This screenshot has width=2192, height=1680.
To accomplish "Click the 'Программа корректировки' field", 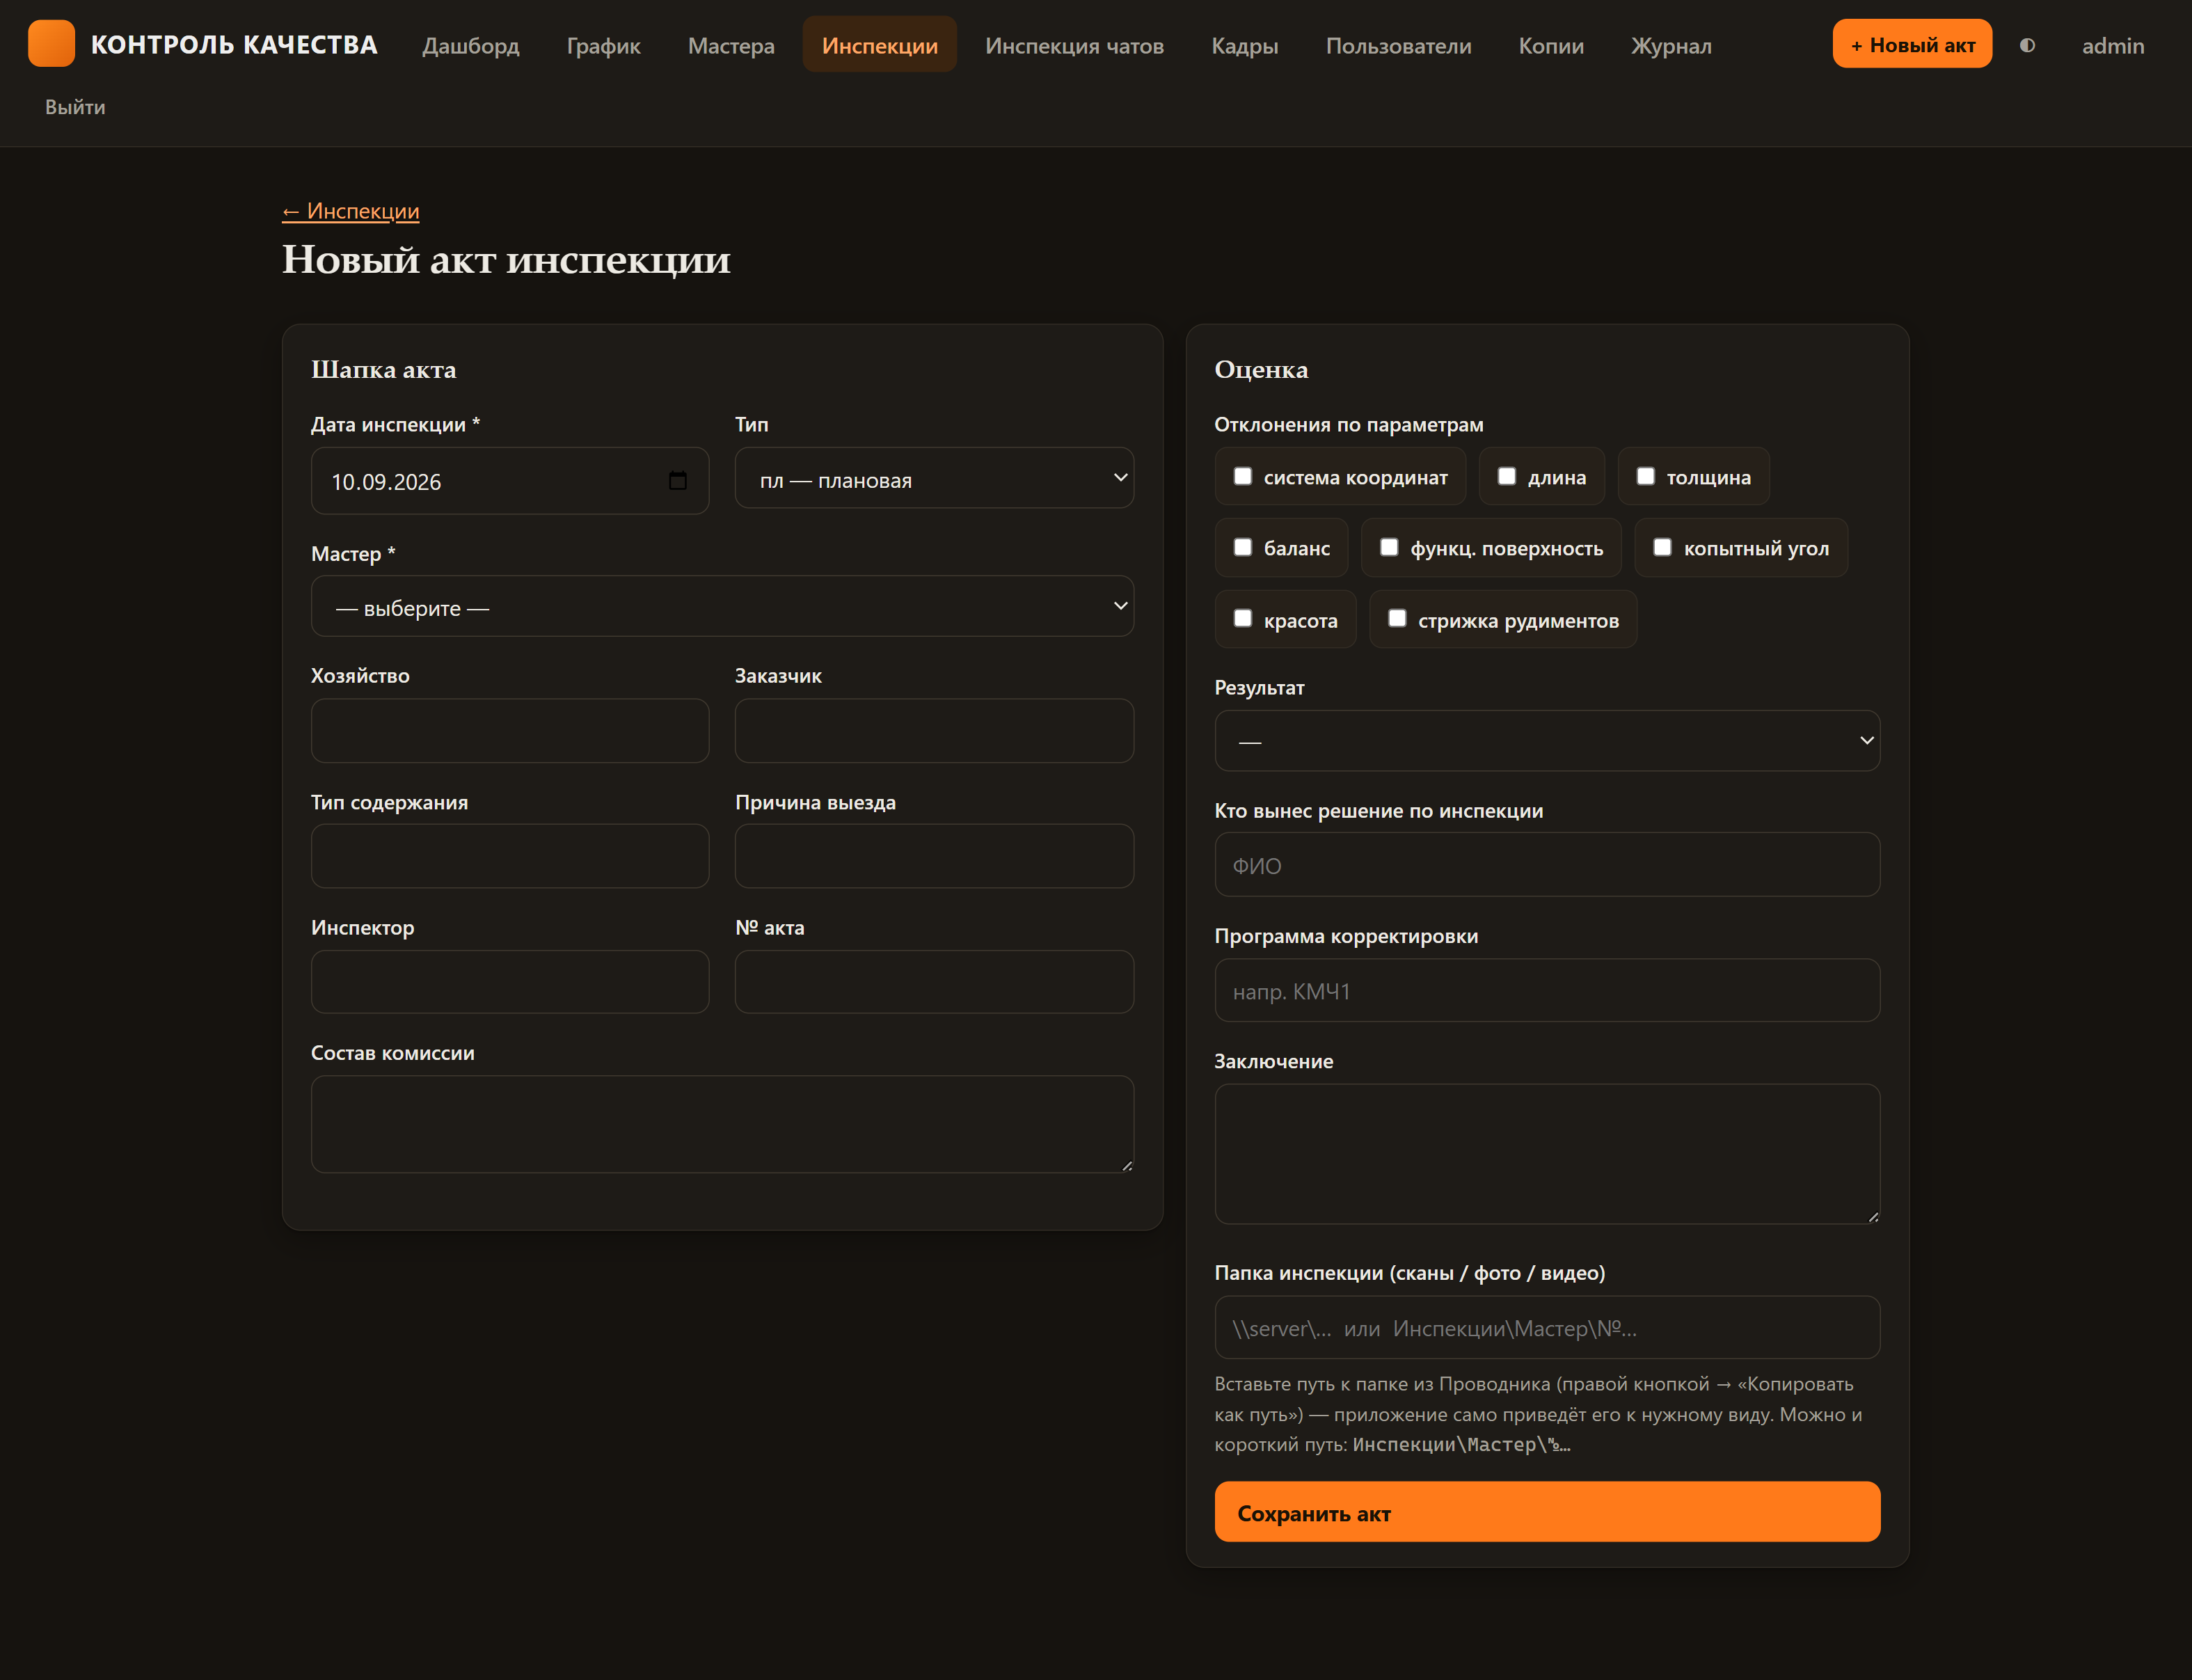I will pos(1547,991).
